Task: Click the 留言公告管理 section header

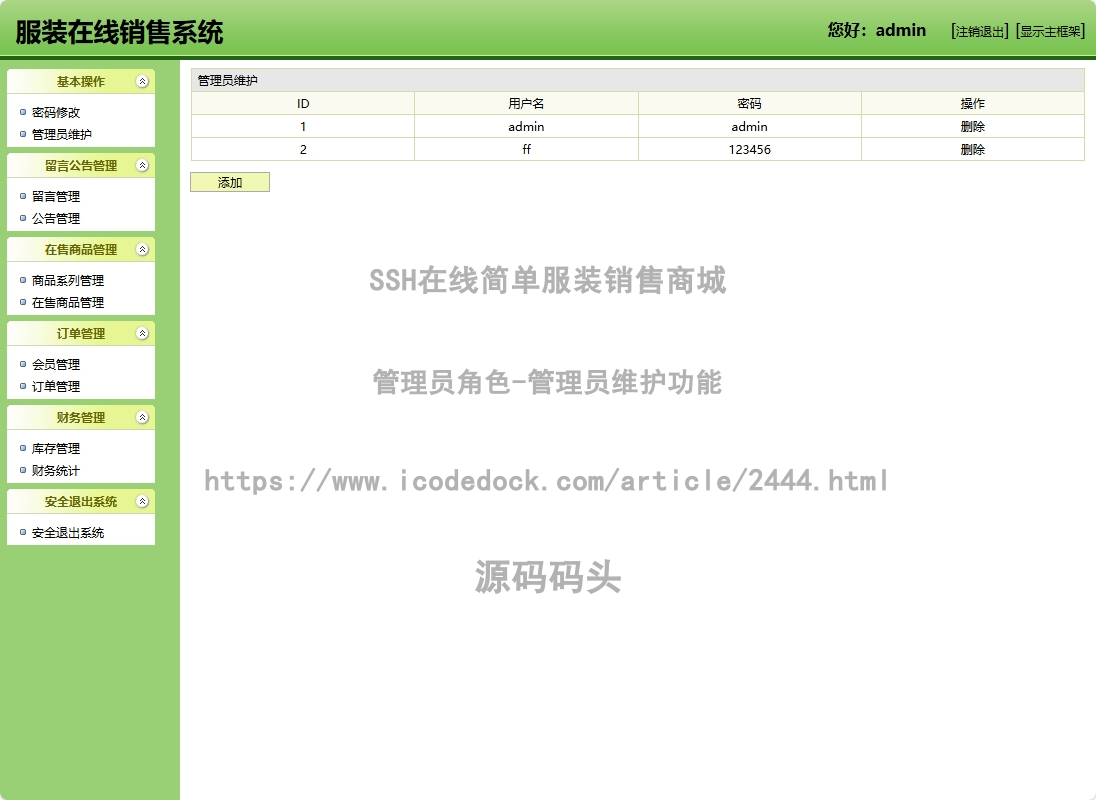Action: click(81, 166)
